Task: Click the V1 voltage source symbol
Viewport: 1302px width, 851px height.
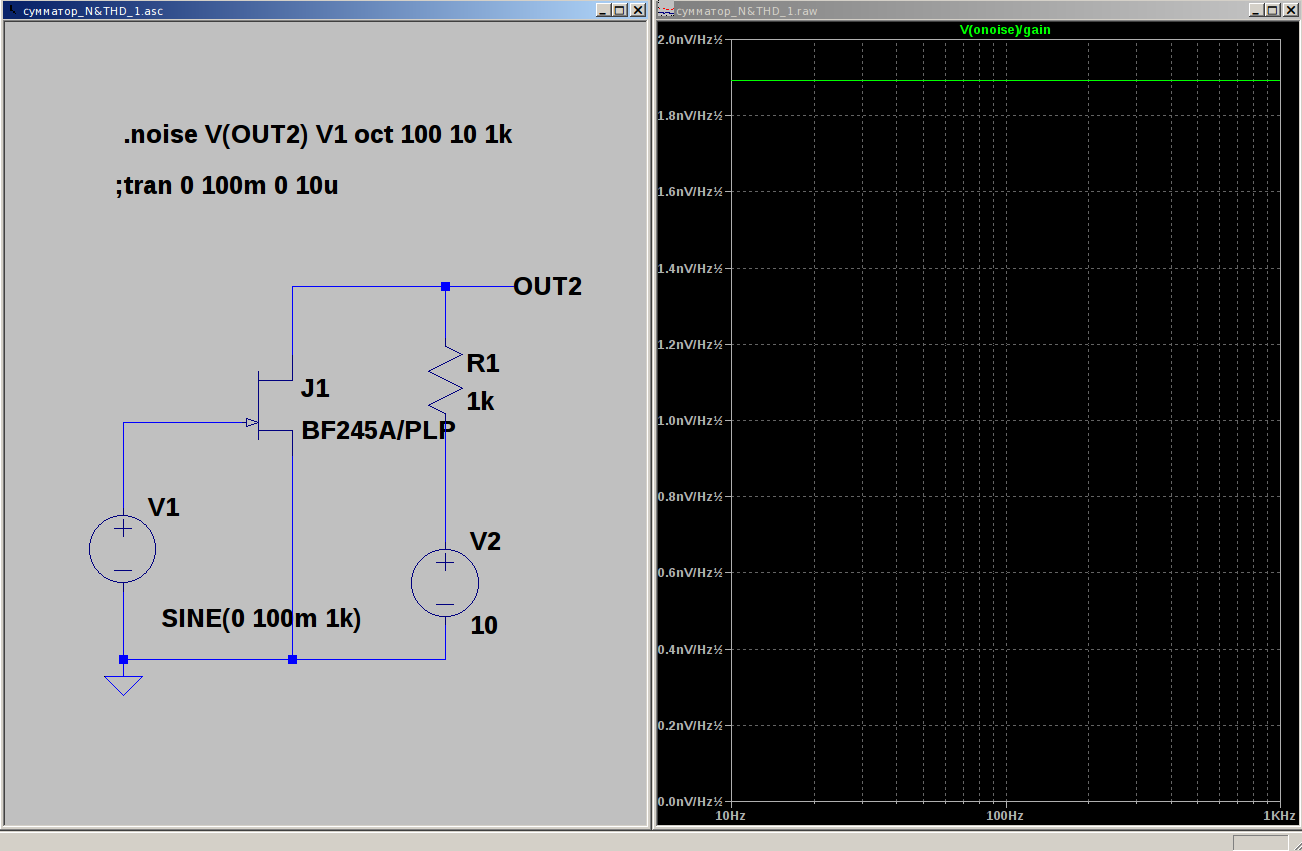Action: coord(123,550)
